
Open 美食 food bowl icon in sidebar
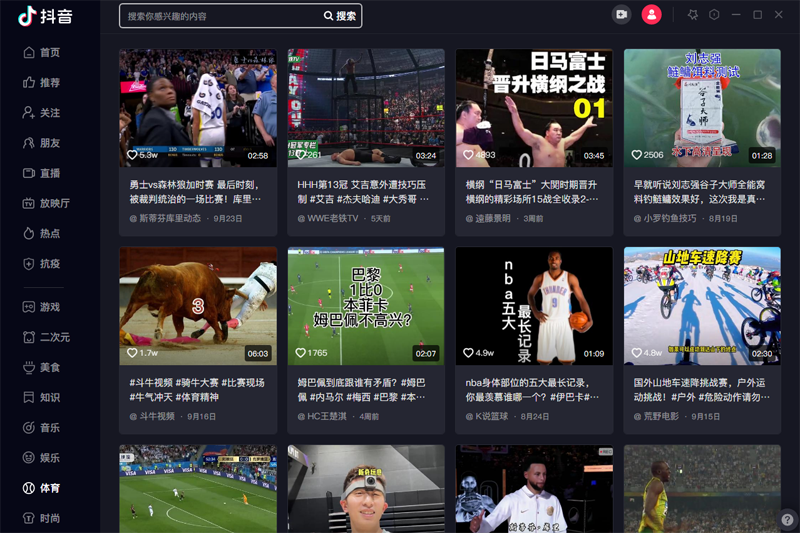(29, 367)
